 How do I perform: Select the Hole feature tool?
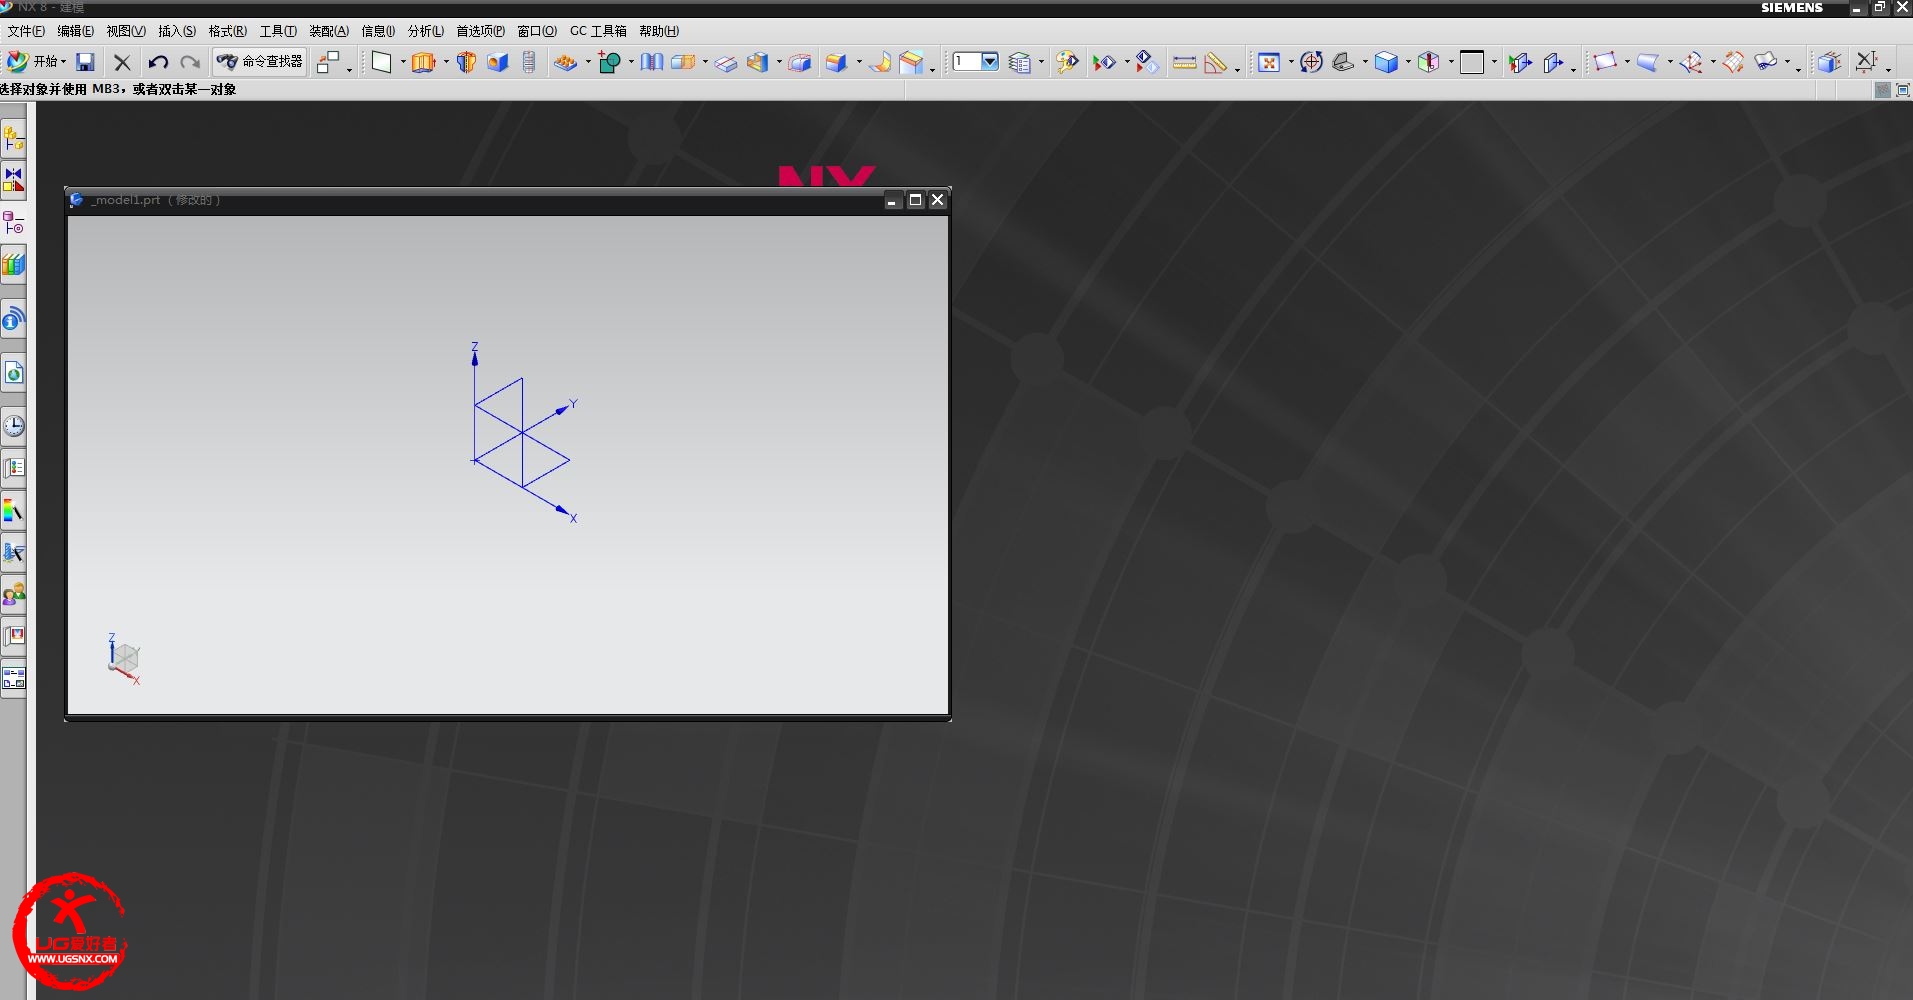[x=498, y=62]
